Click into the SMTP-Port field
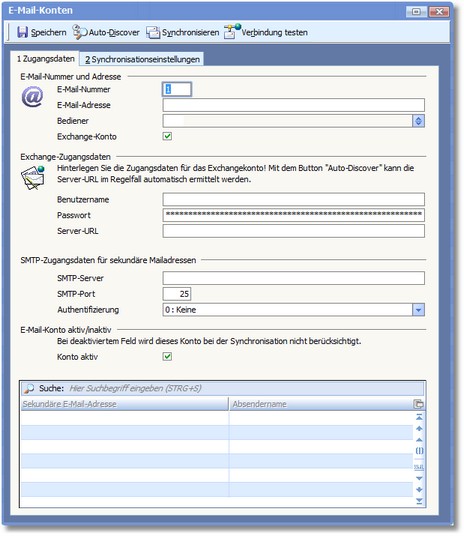Viewport: 464px width, 536px height. (x=177, y=294)
